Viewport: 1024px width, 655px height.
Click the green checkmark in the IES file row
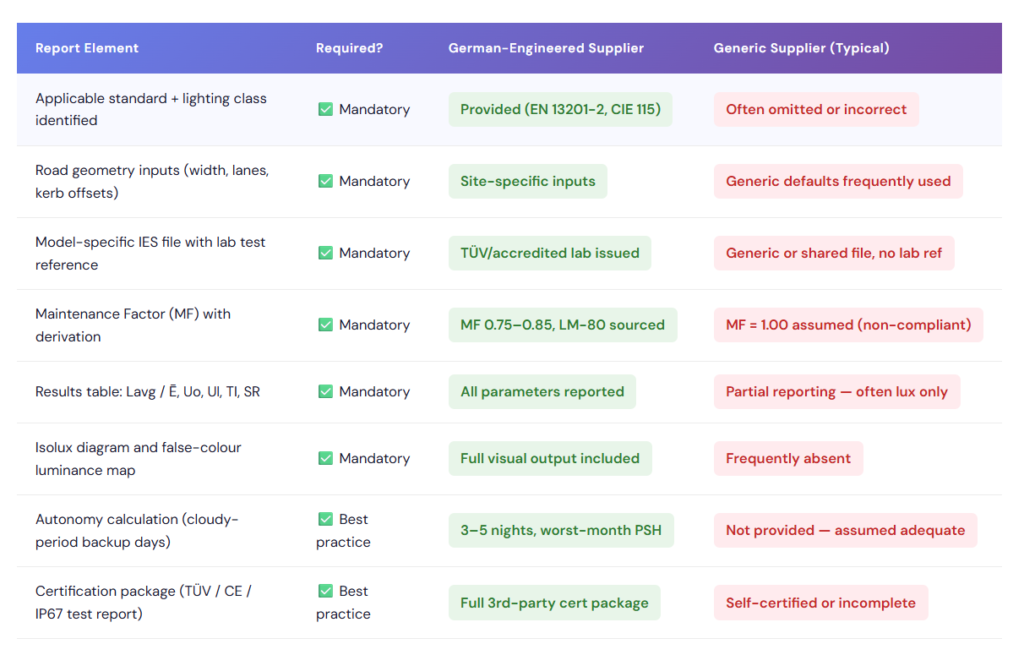325,253
